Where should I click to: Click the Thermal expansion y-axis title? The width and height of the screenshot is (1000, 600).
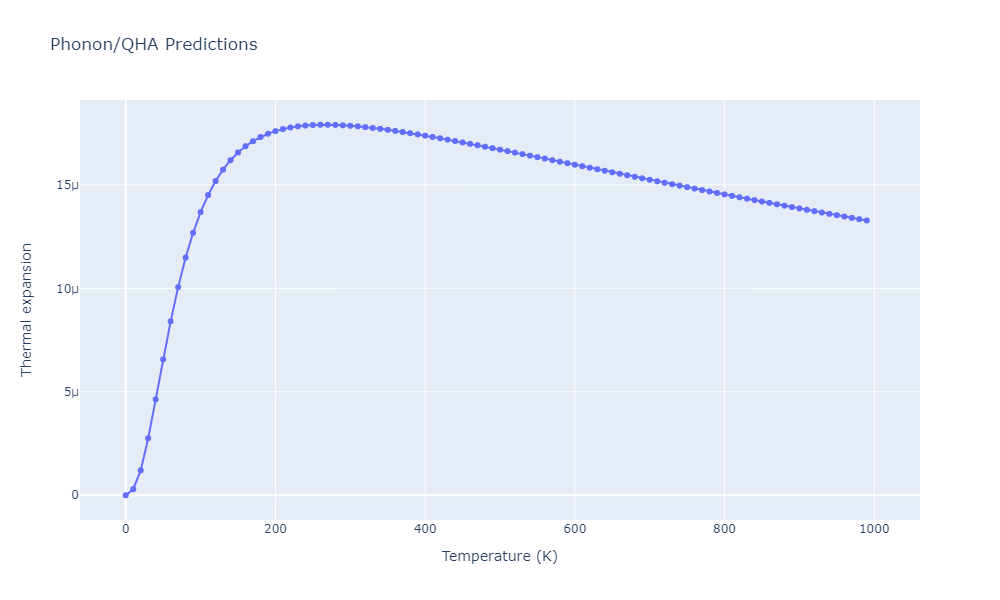coord(27,309)
